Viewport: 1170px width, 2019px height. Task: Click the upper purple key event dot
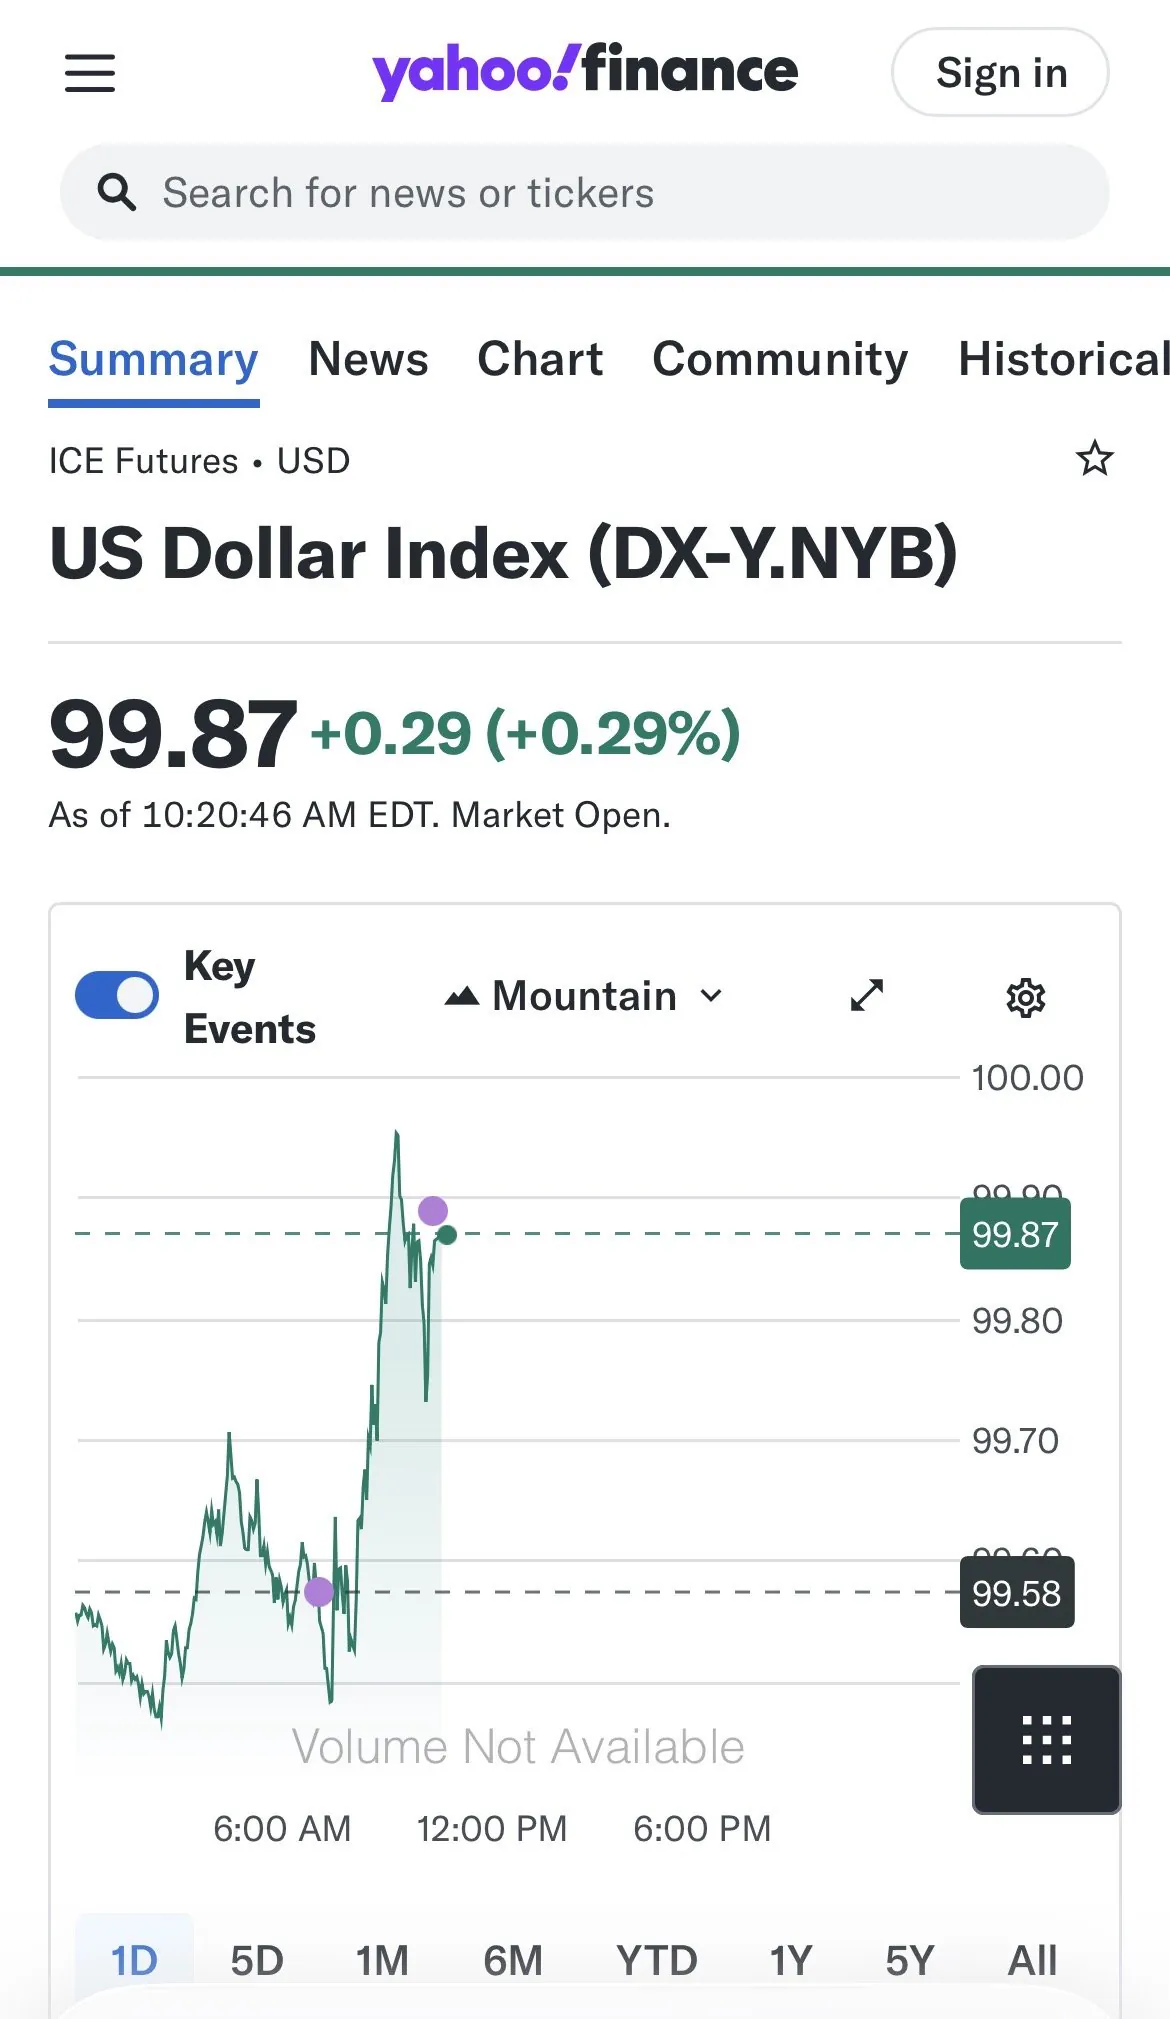433,1211
